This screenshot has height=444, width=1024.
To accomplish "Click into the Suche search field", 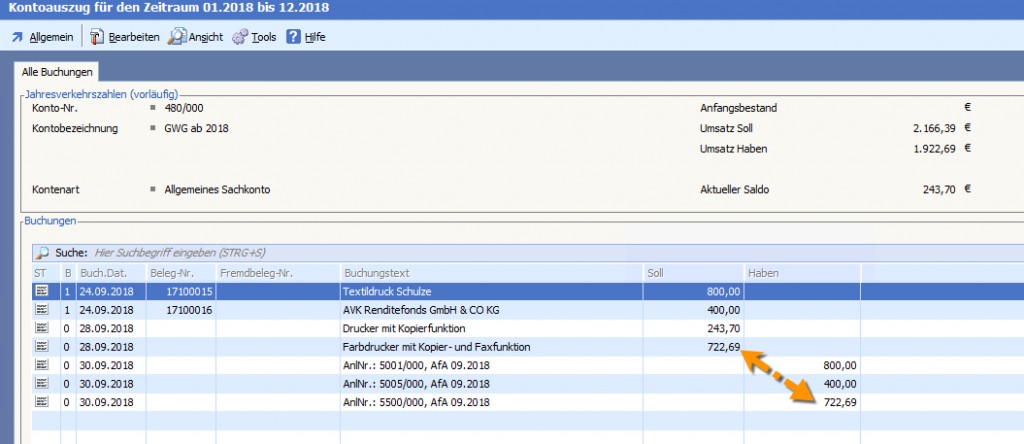I will click(x=300, y=253).
